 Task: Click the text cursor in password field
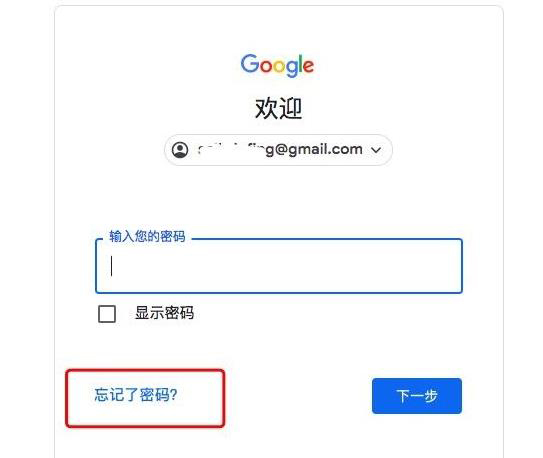pos(111,266)
